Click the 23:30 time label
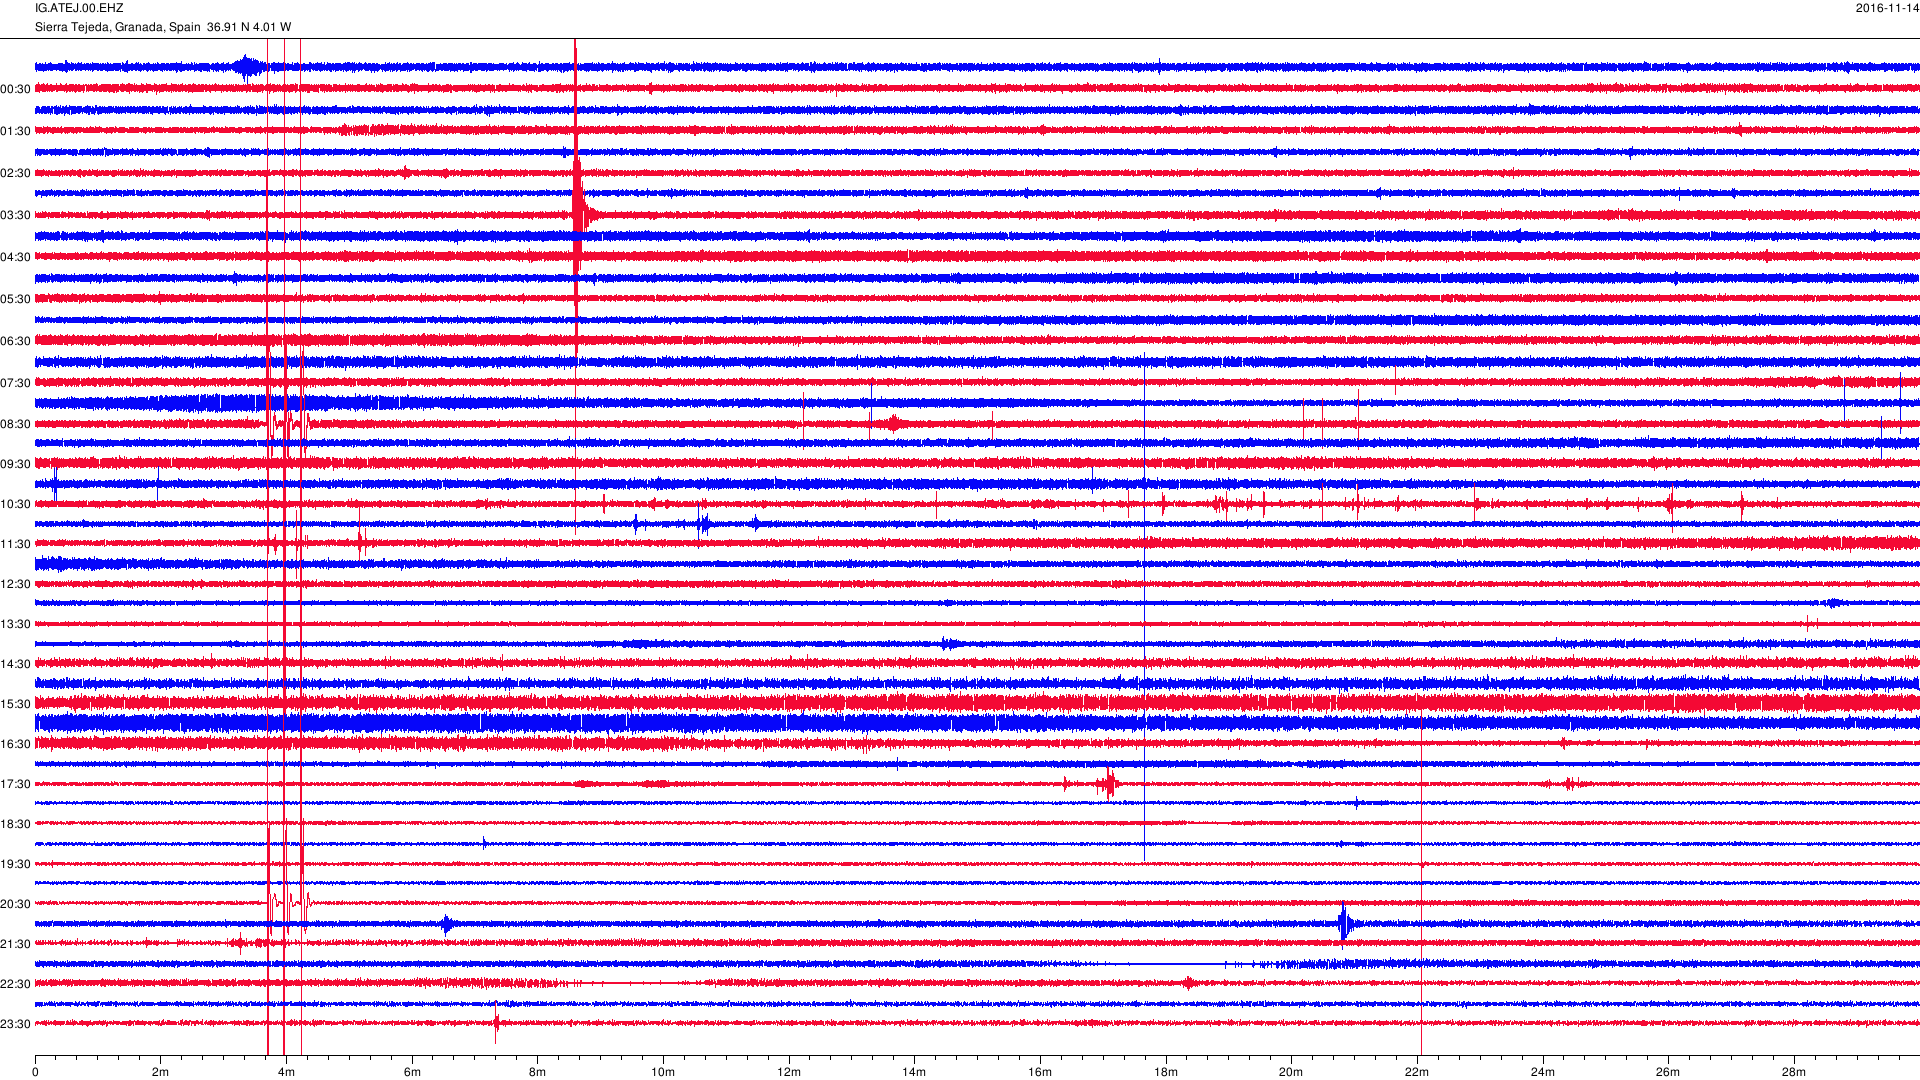The height and width of the screenshot is (1080, 1920). tap(15, 1024)
